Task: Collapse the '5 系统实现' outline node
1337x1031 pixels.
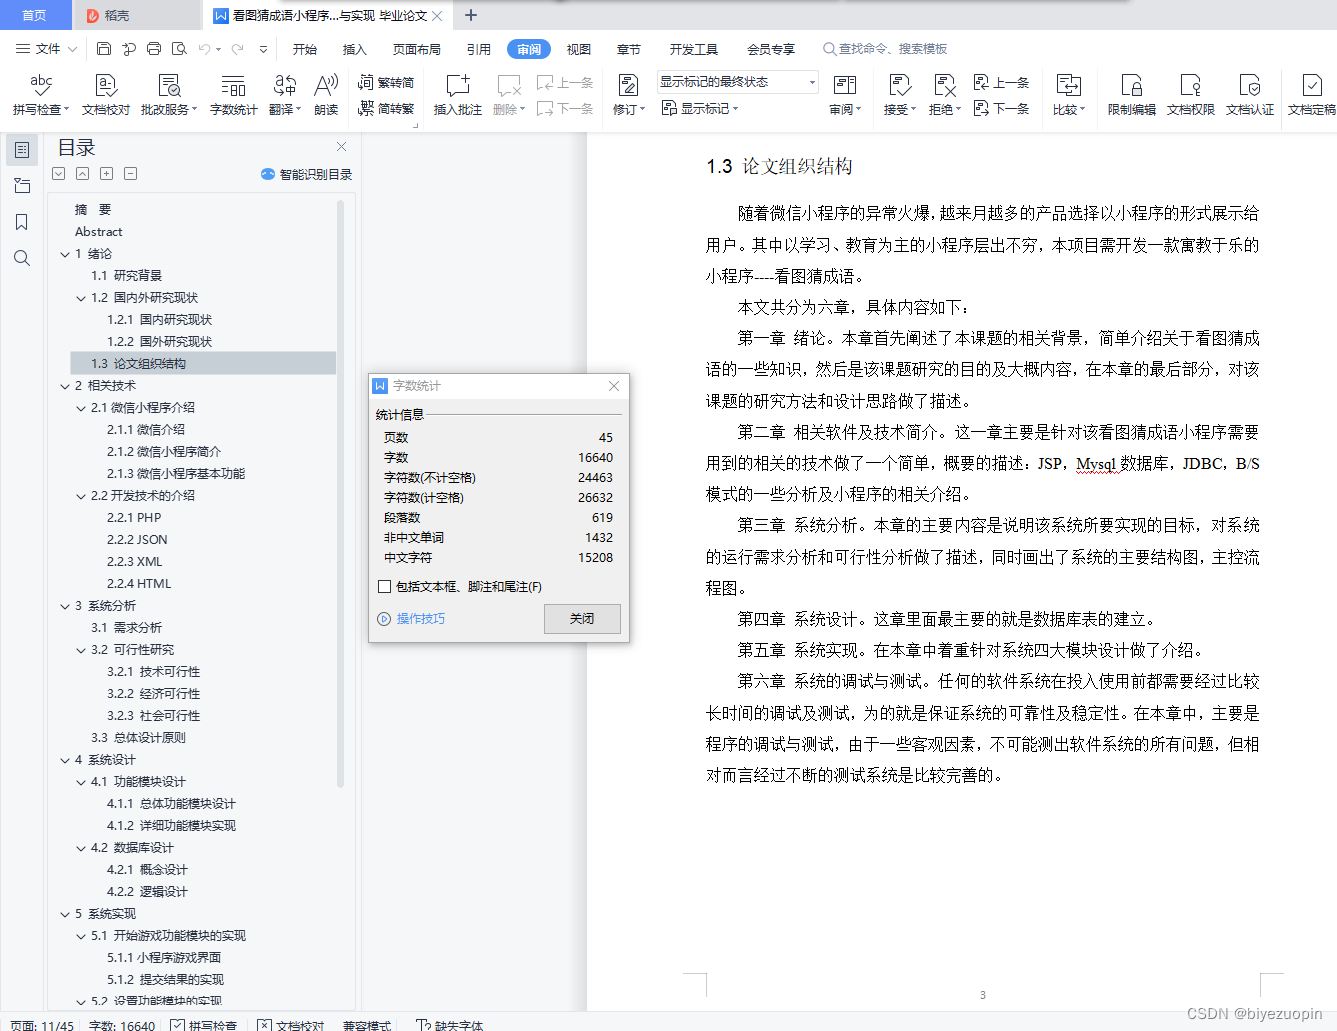Action: (65, 914)
